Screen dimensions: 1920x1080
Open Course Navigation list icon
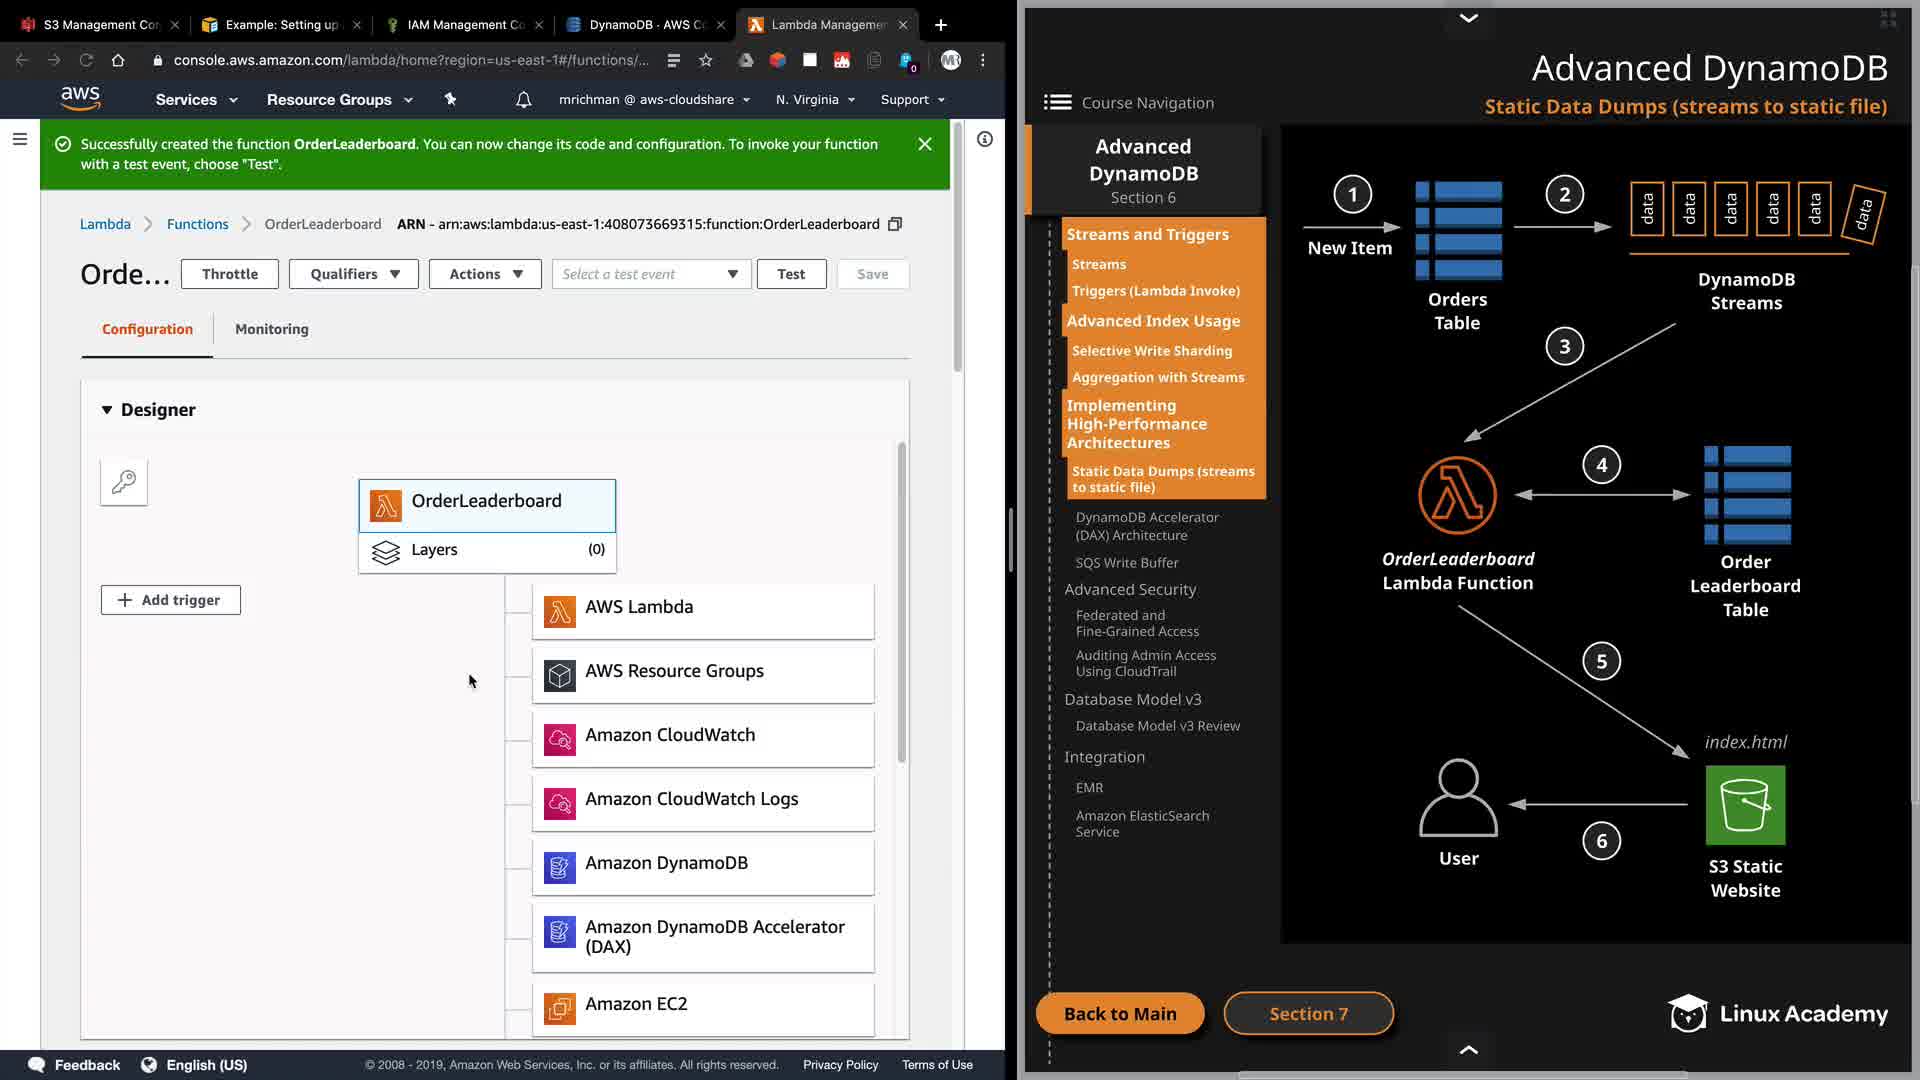[x=1057, y=102]
